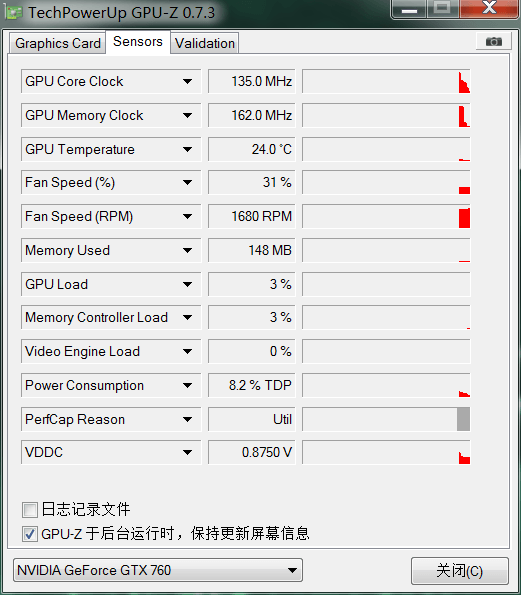Click the GPU-Z app icon in title bar

pyautogui.click(x=14, y=13)
